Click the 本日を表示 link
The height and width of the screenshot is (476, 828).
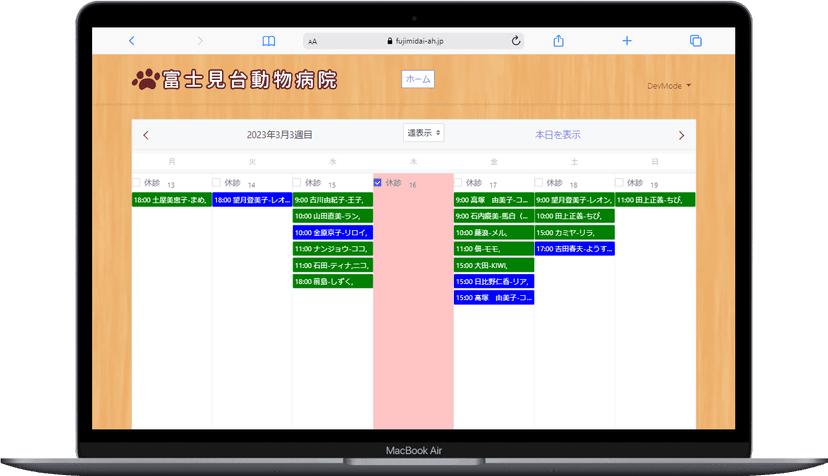(x=557, y=134)
